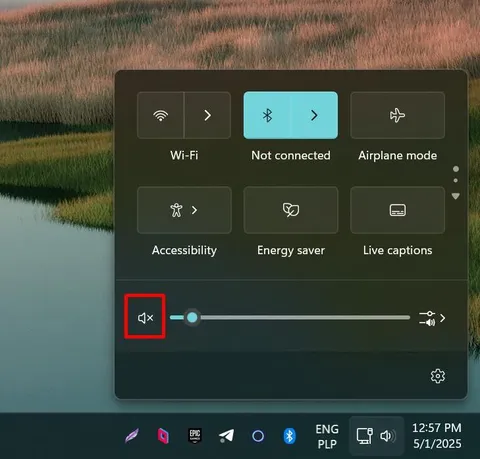The height and width of the screenshot is (459, 480).
Task: Open Telegram tray icon
Action: coord(226,436)
